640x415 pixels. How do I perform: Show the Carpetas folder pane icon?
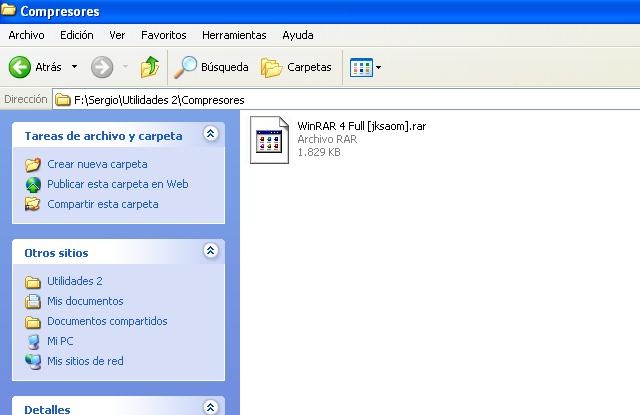271,67
